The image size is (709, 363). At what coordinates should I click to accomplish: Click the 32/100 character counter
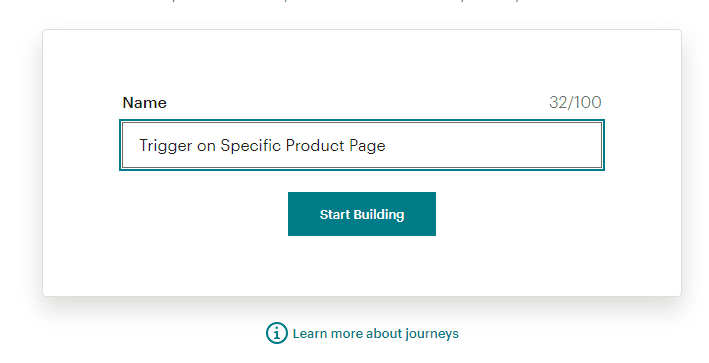(575, 103)
